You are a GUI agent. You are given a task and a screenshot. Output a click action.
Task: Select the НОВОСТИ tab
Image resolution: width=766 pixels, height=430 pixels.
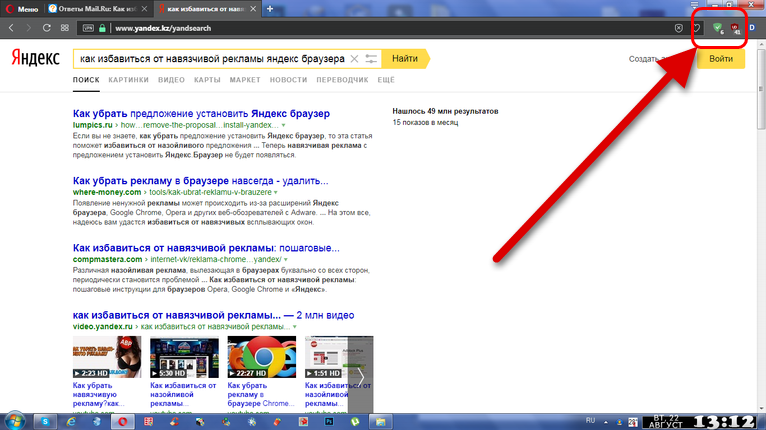(288, 80)
